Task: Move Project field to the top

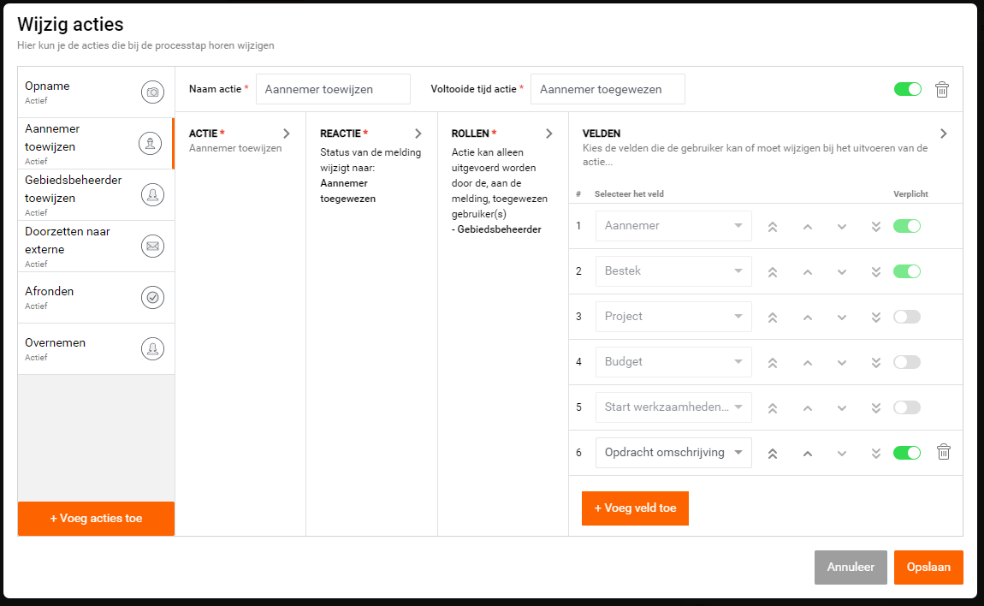Action: [773, 317]
